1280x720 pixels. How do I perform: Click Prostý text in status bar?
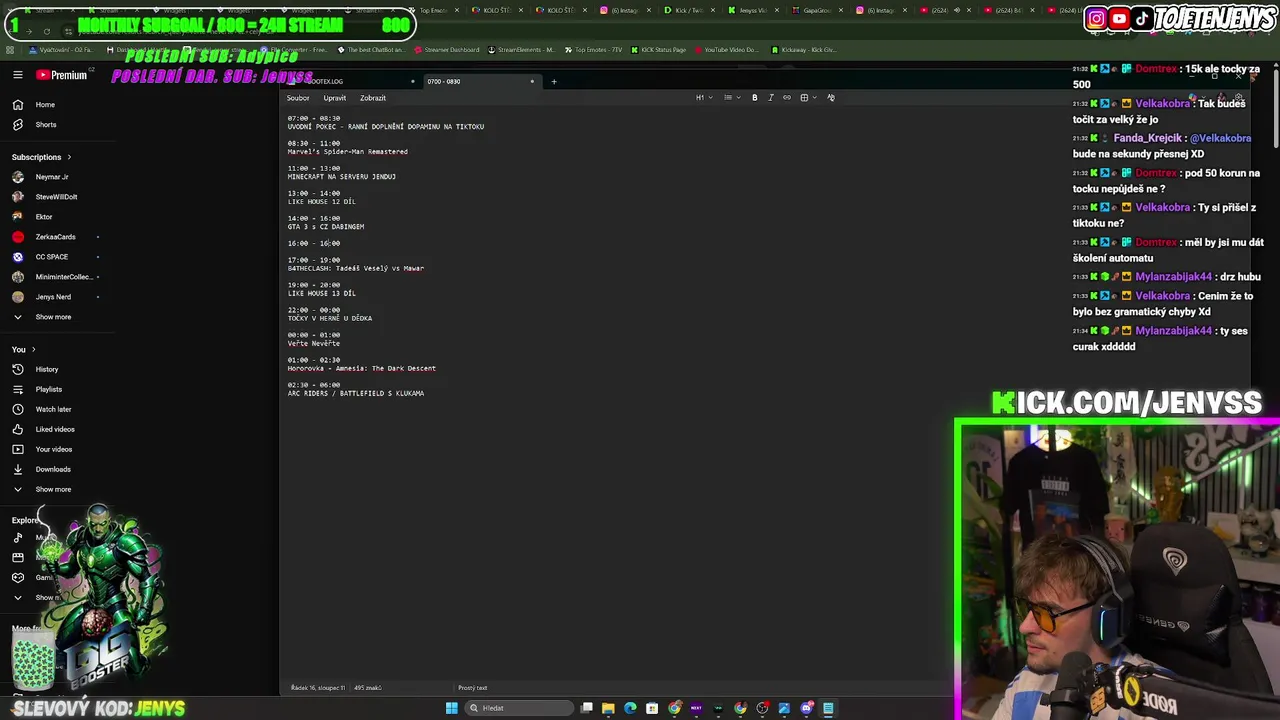click(x=473, y=688)
